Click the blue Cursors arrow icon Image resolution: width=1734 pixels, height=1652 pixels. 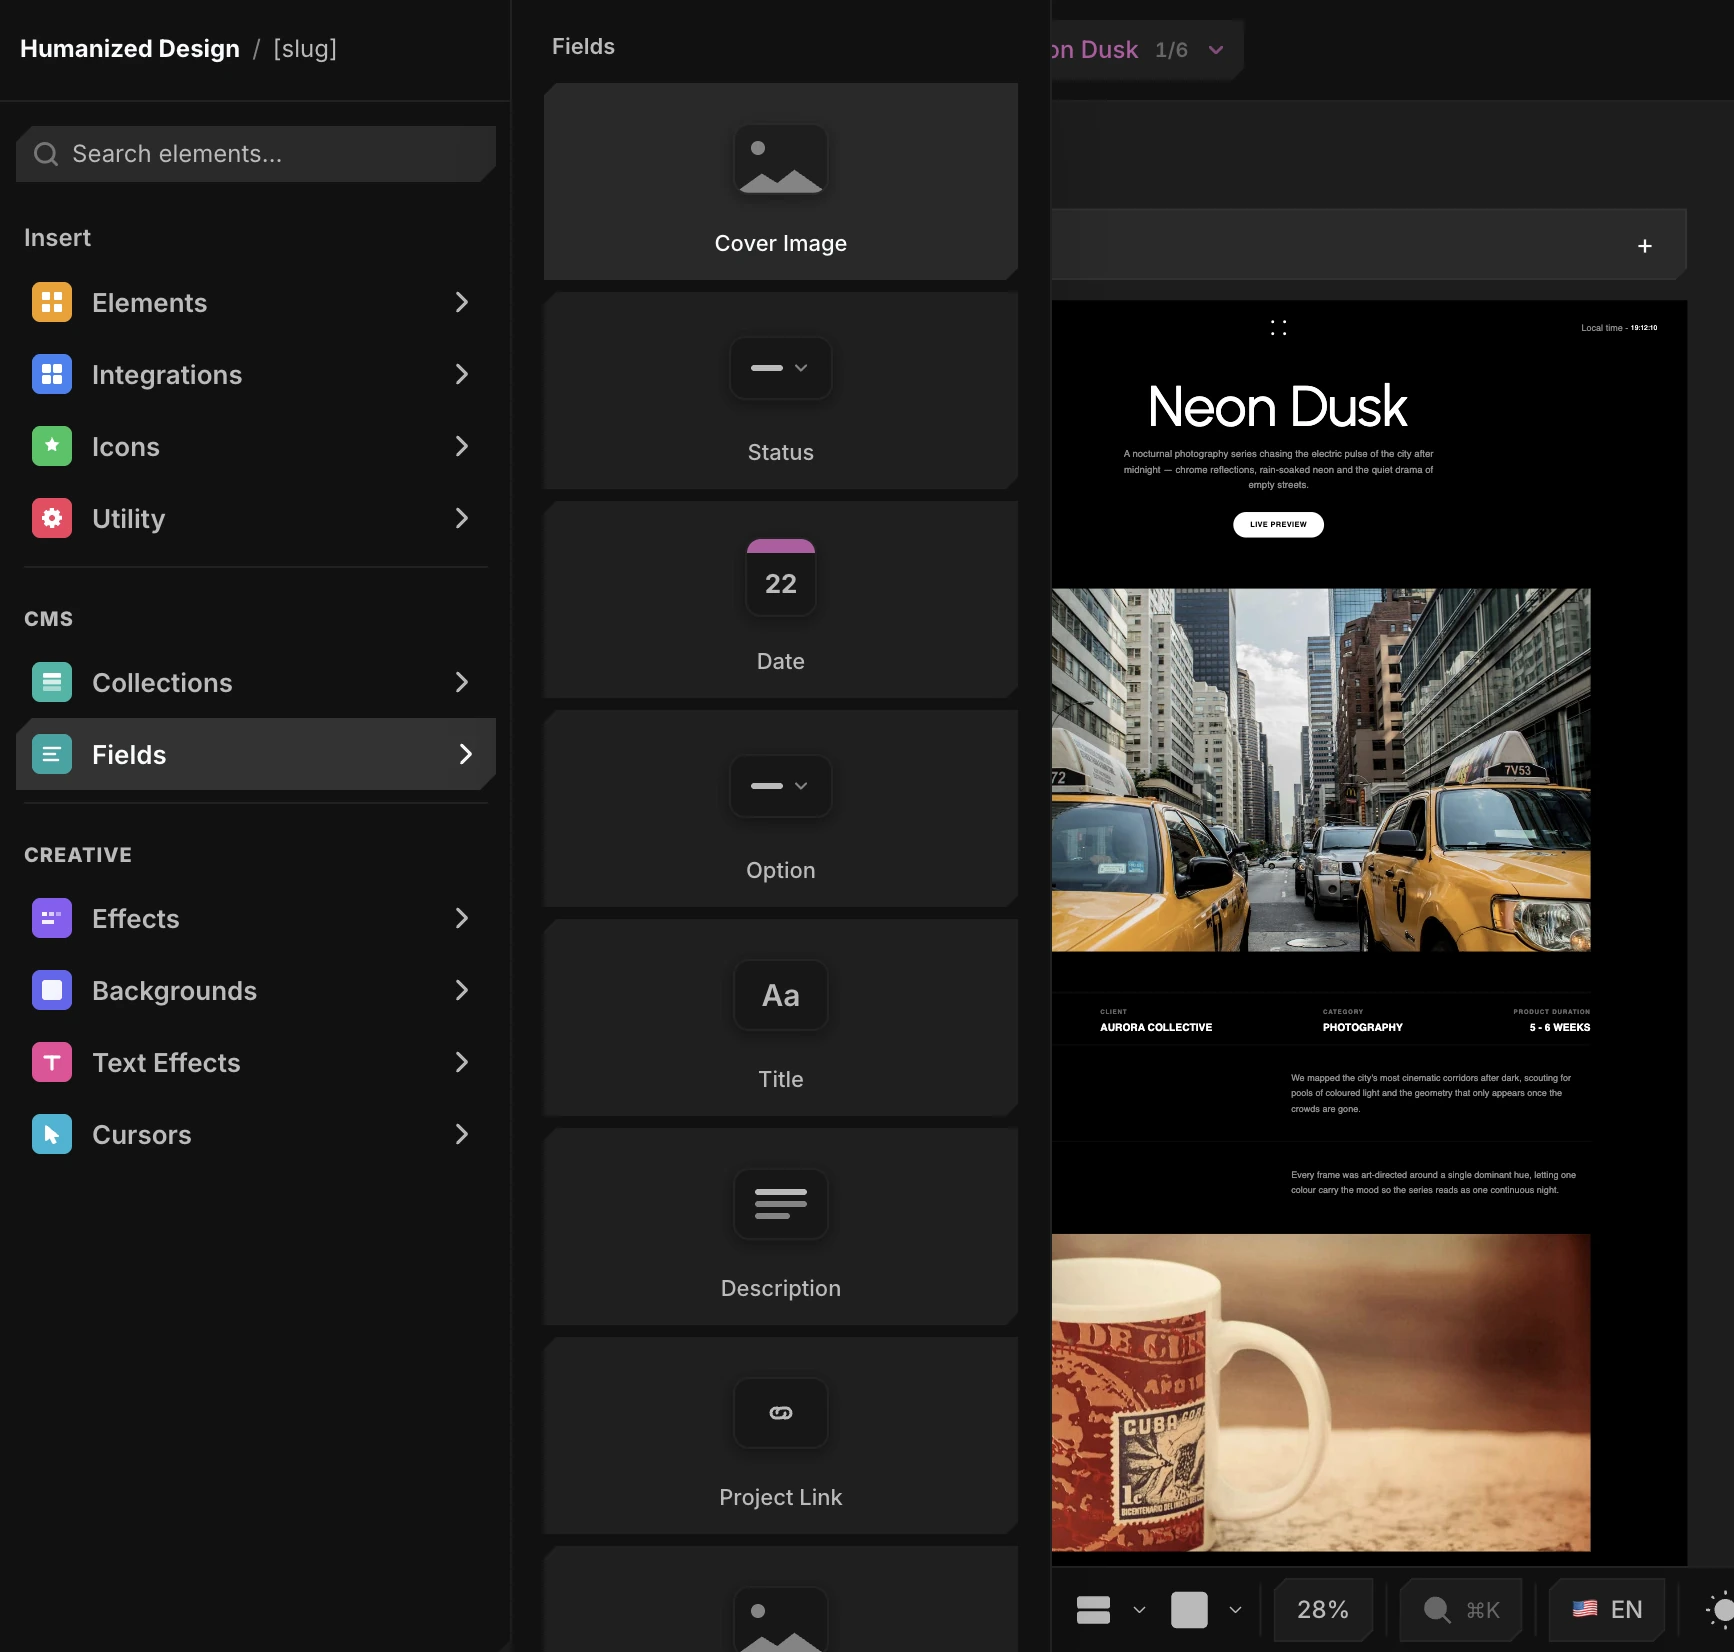point(52,1134)
